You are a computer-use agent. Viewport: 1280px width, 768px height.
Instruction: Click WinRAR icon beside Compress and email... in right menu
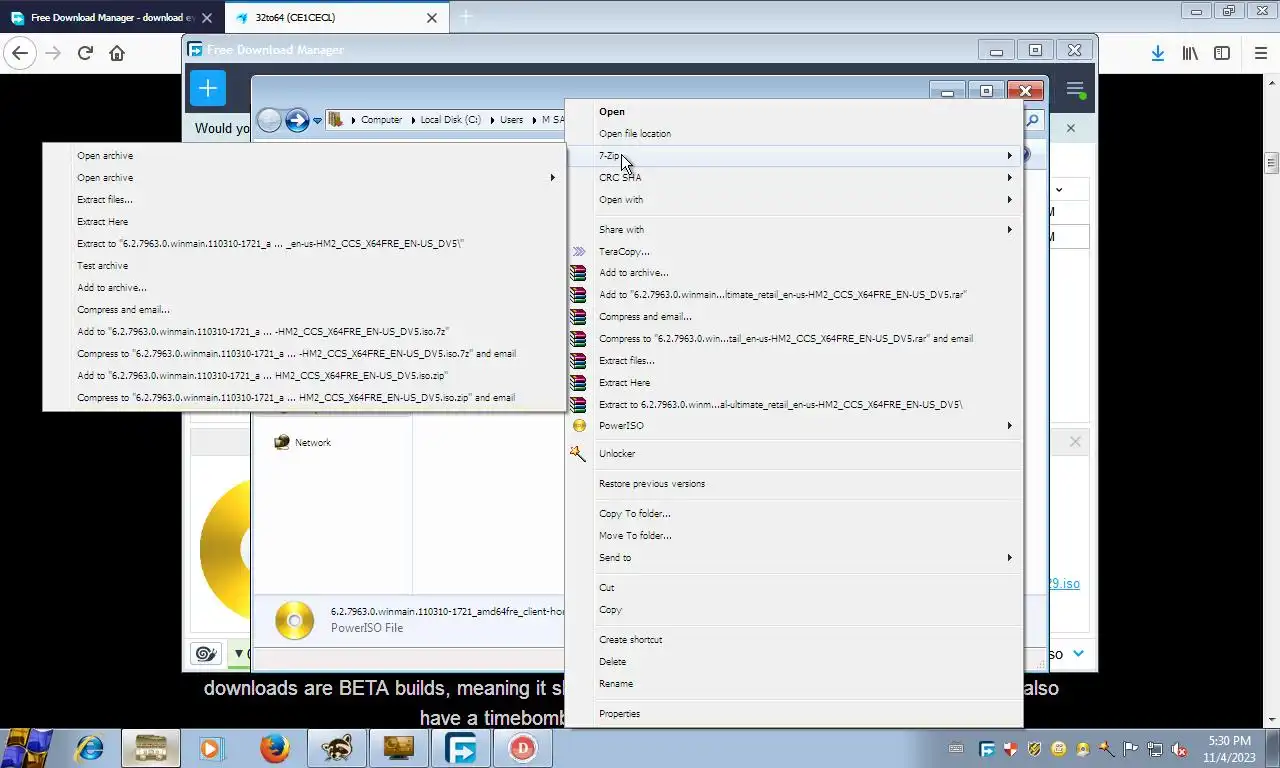tap(578, 316)
